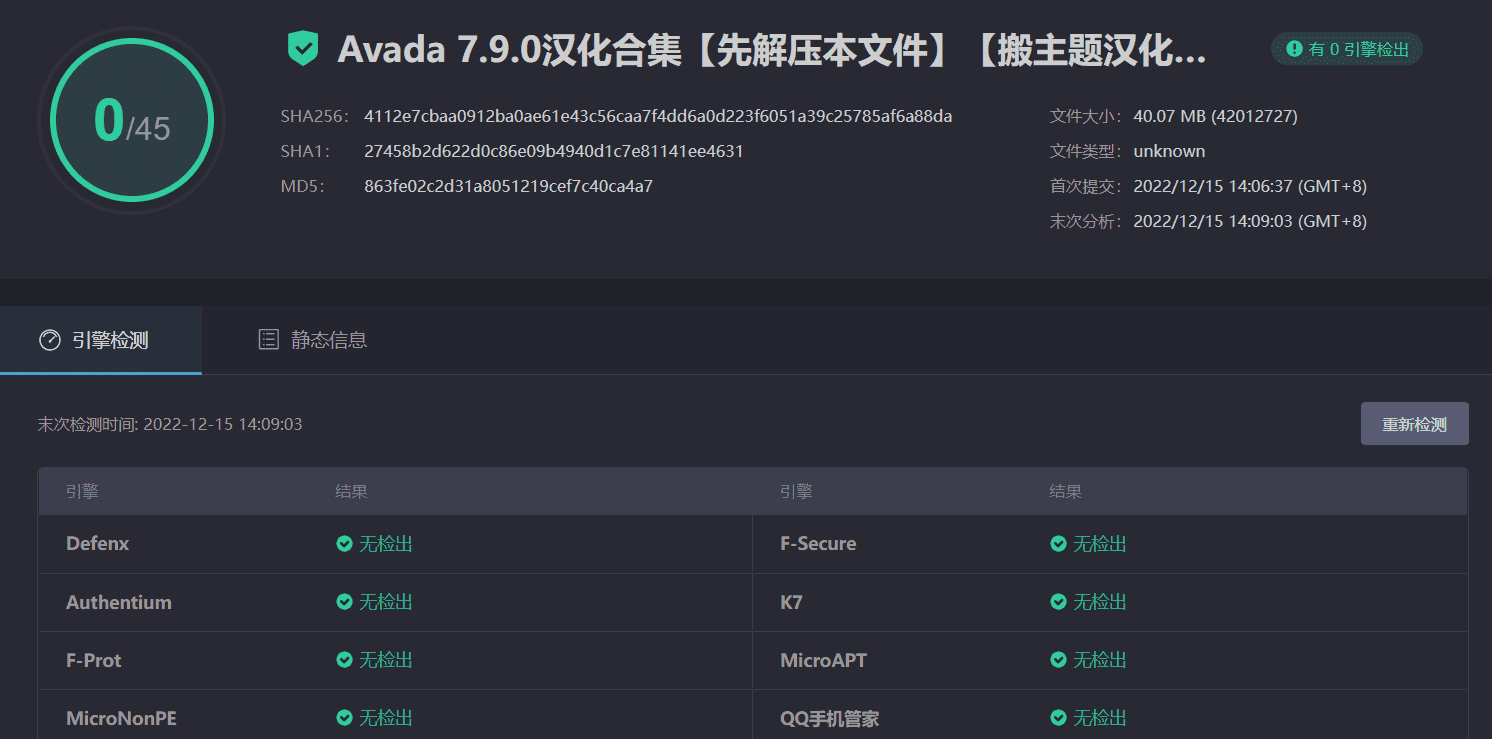The width and height of the screenshot is (1492, 739).
Task: Select the MD5 hash value
Action: pyautogui.click(x=508, y=186)
